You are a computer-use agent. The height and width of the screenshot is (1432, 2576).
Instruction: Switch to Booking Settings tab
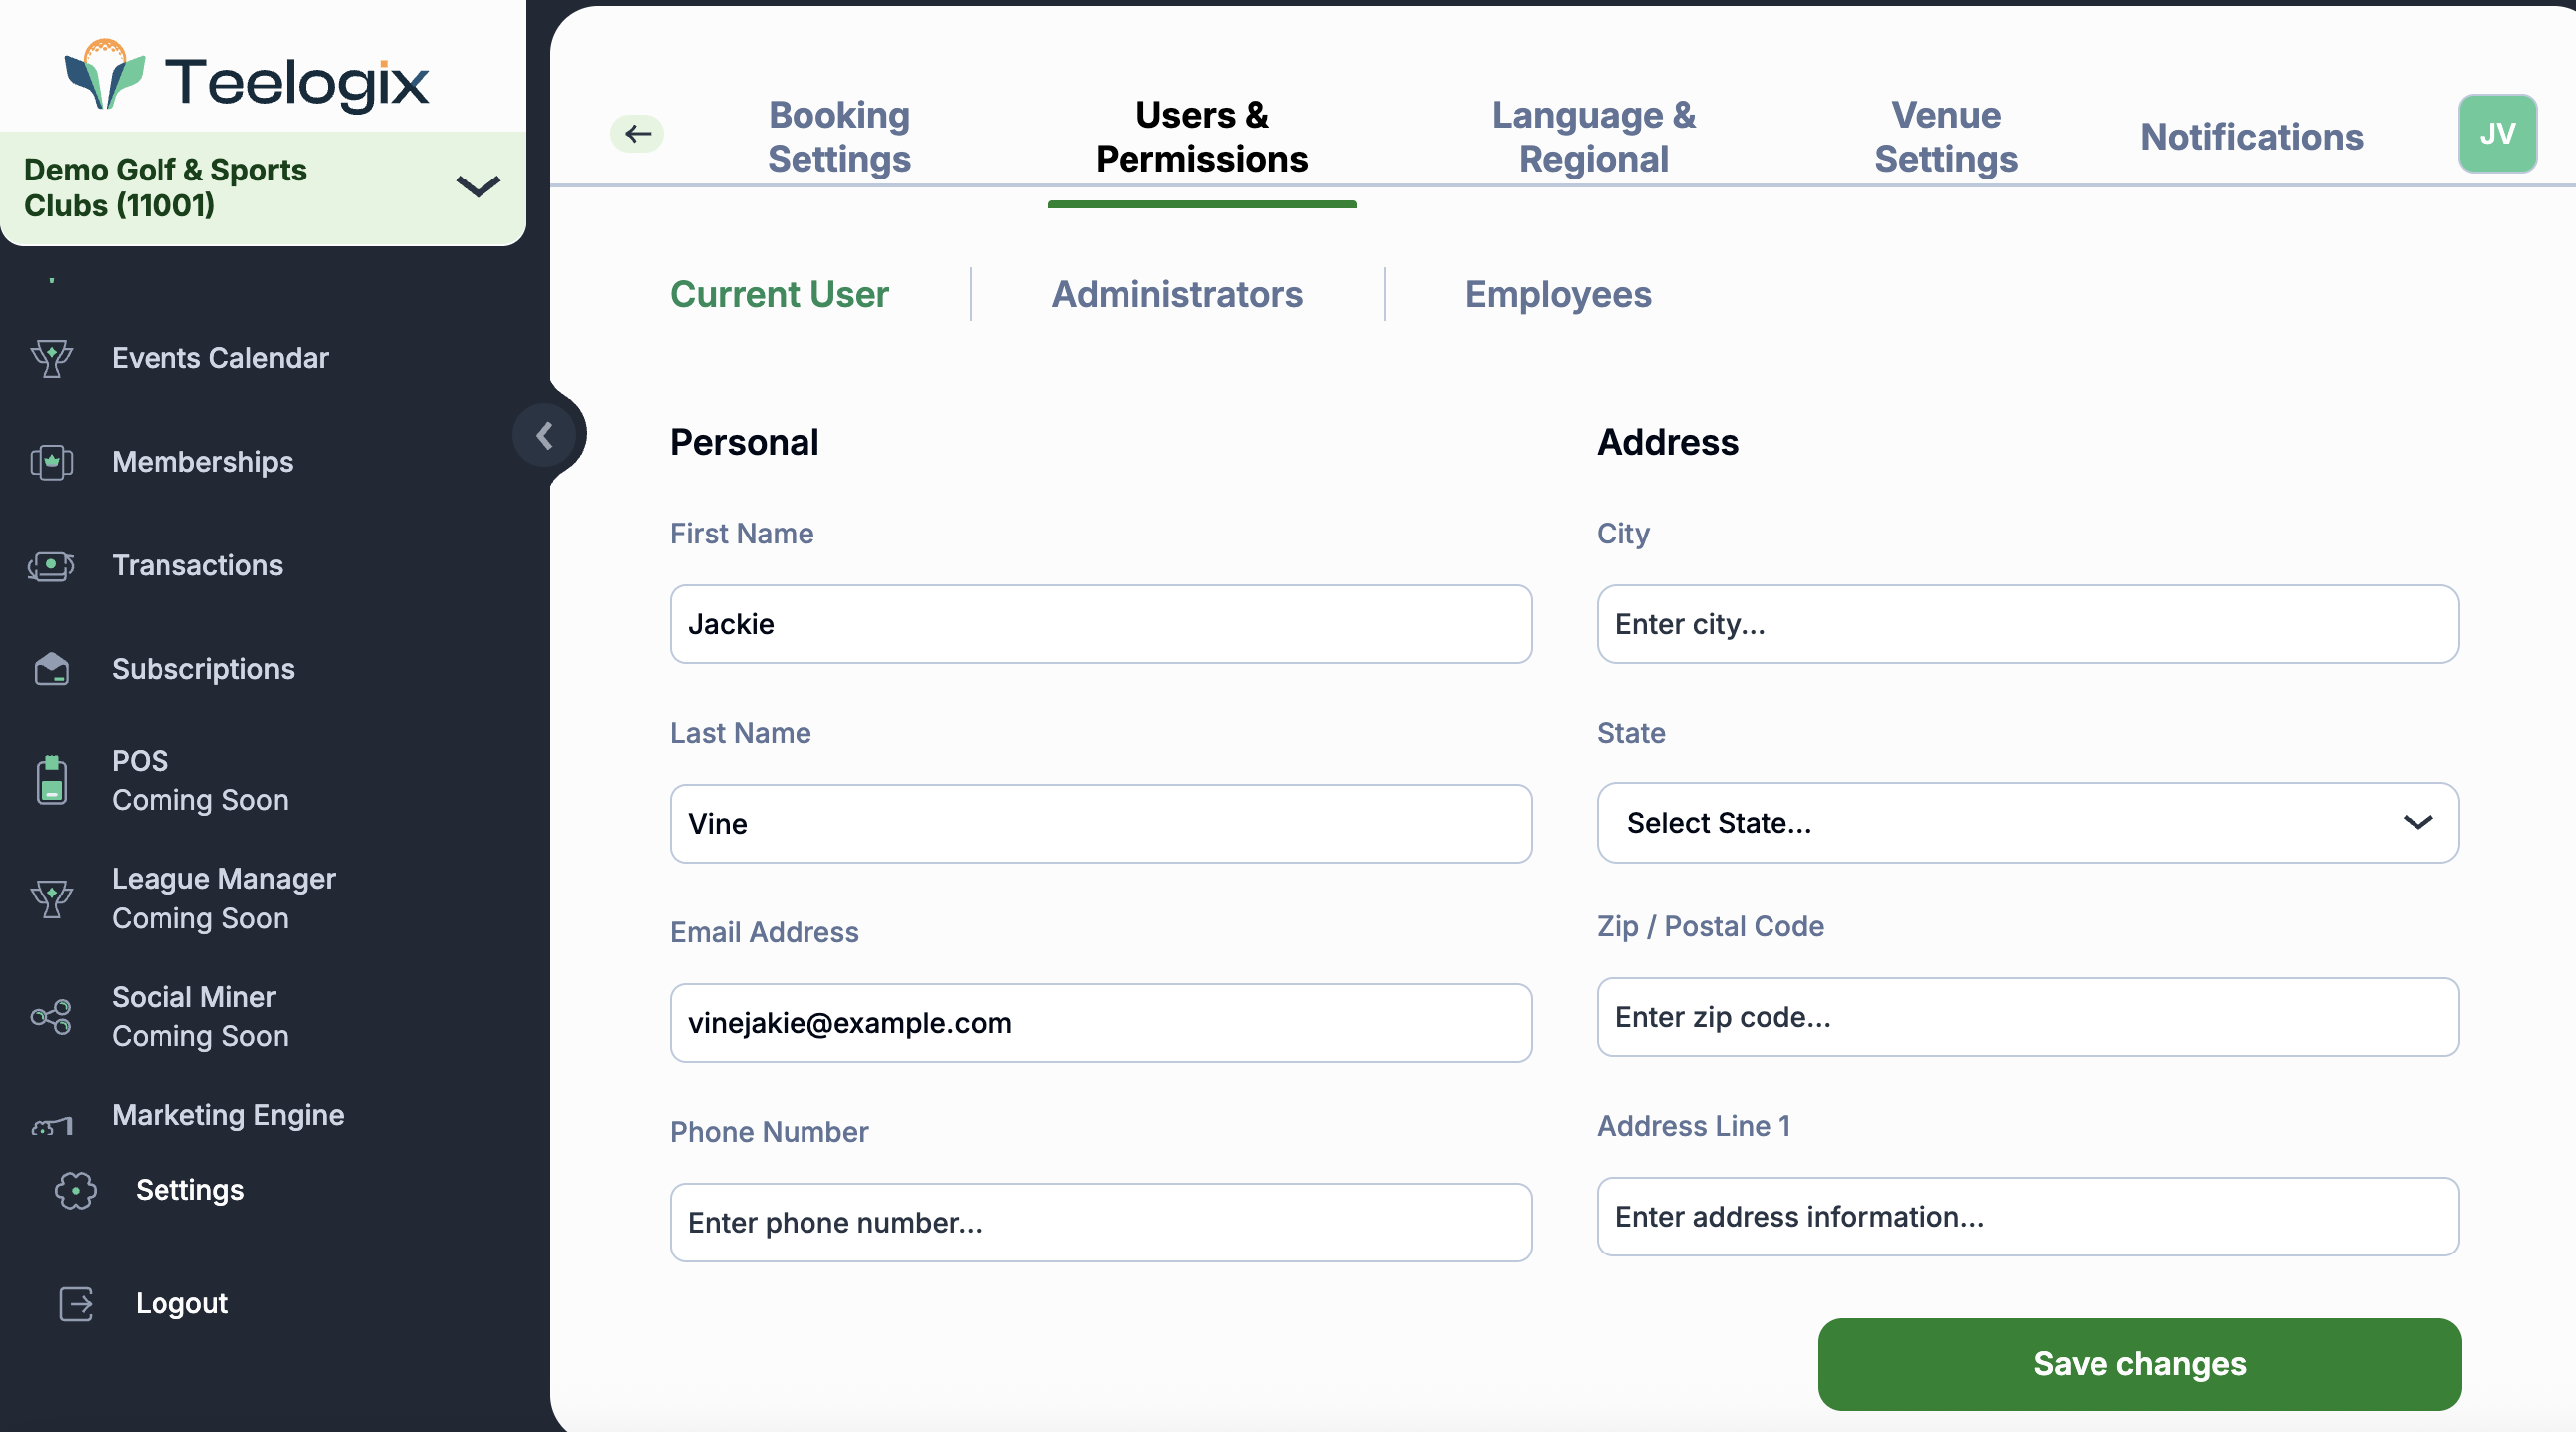tap(839, 137)
